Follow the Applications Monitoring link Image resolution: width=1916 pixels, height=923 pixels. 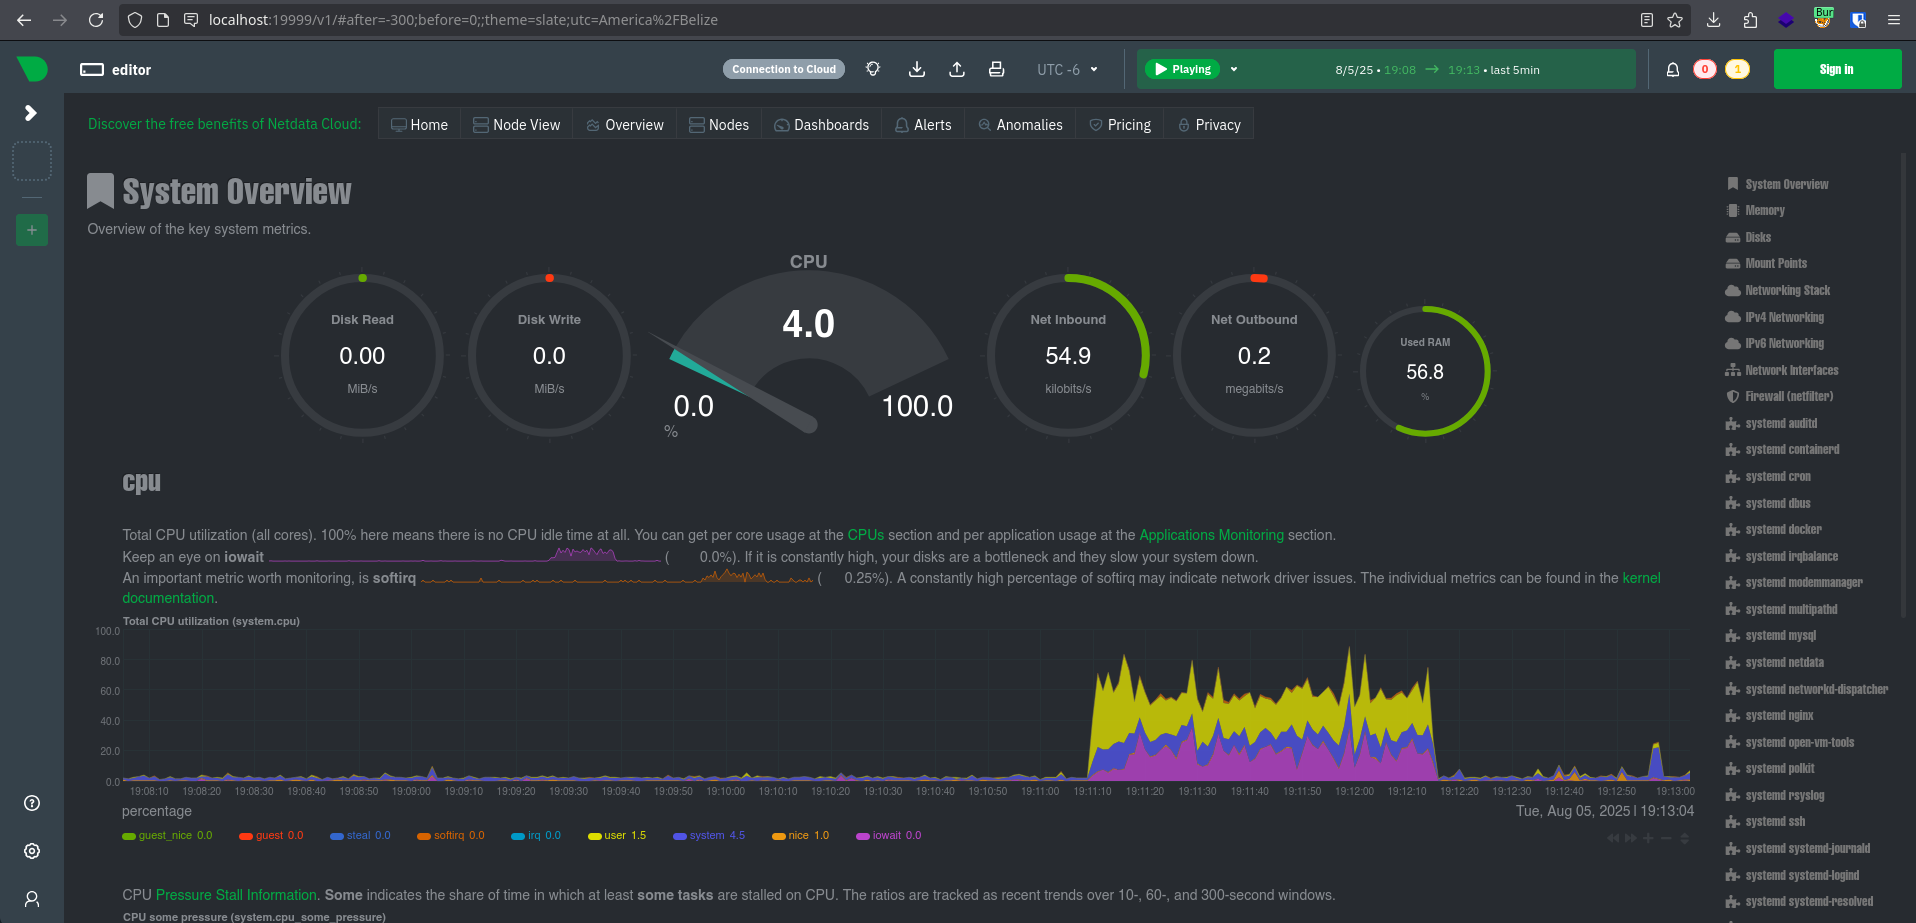click(1211, 536)
